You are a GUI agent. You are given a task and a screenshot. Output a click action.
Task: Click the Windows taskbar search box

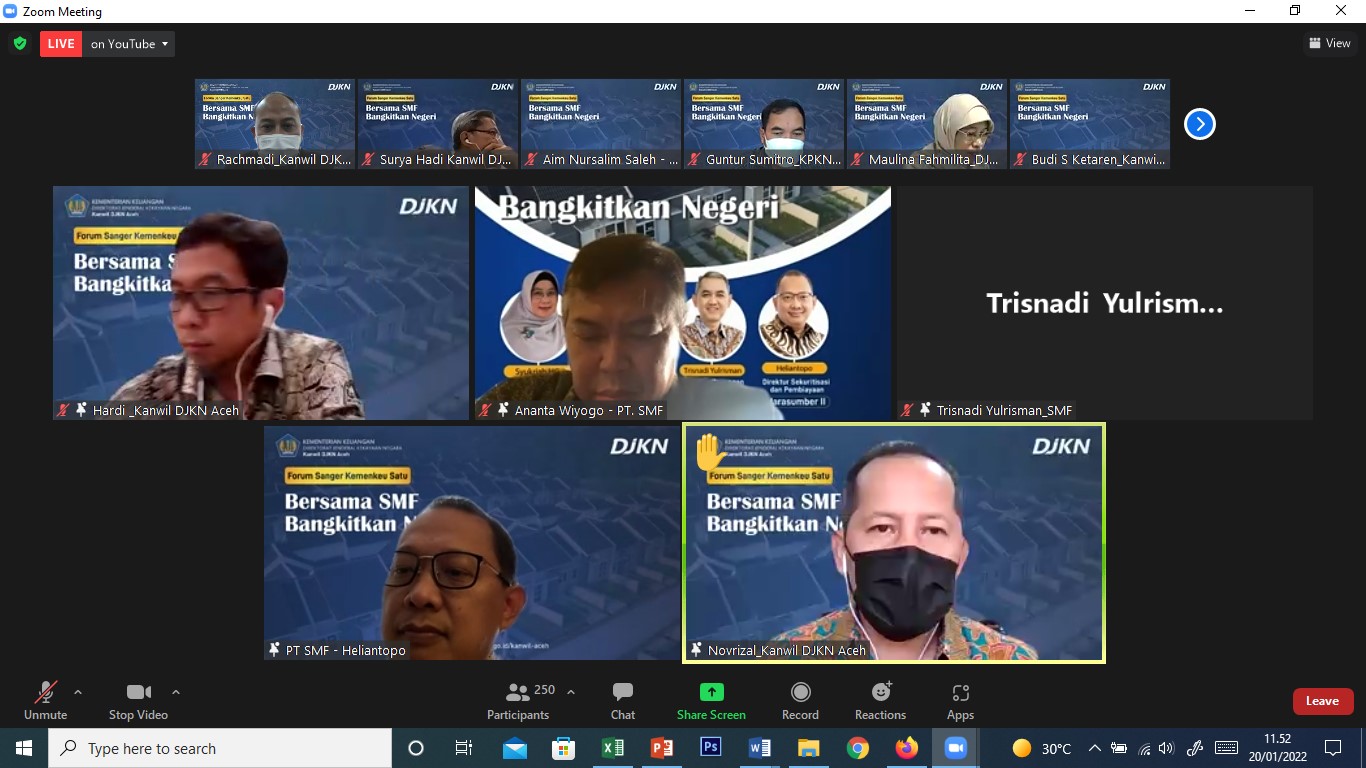click(220, 748)
